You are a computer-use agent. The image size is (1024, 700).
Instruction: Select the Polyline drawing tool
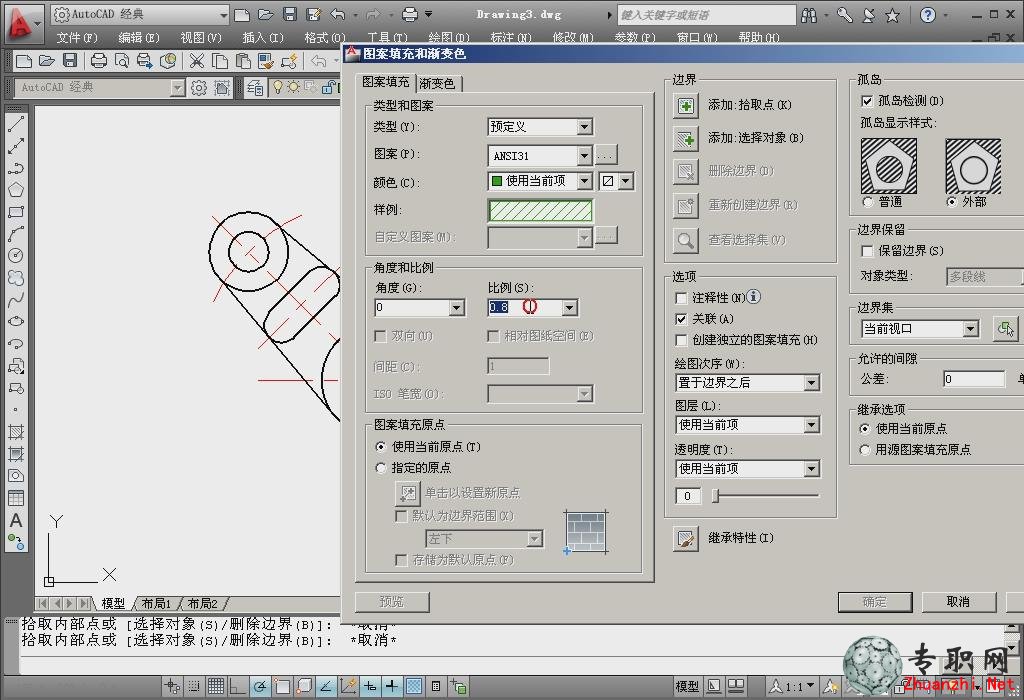16,168
